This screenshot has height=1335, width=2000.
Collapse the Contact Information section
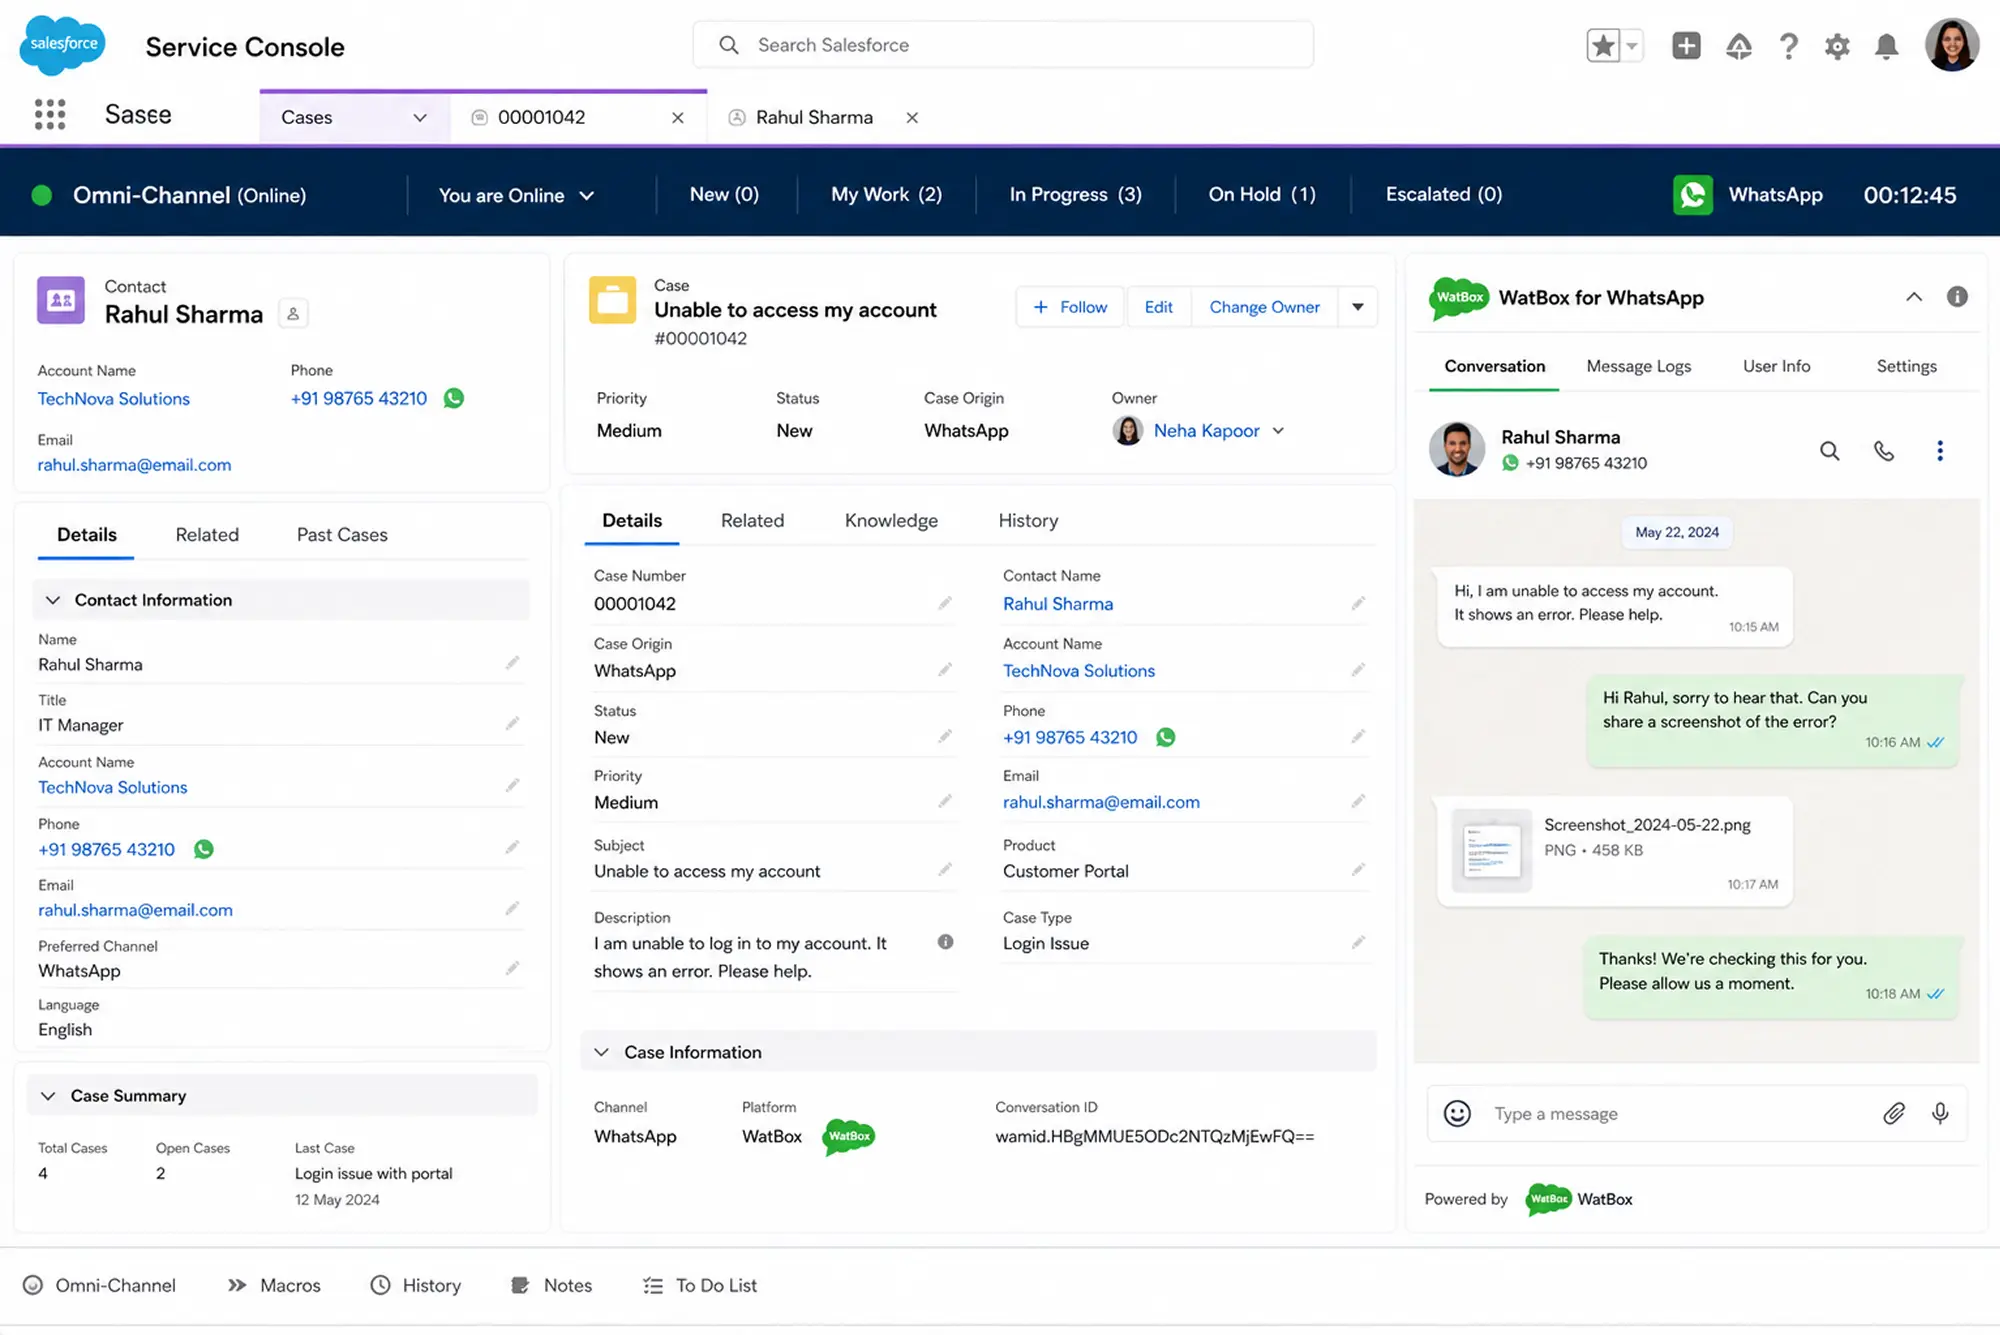click(x=53, y=600)
